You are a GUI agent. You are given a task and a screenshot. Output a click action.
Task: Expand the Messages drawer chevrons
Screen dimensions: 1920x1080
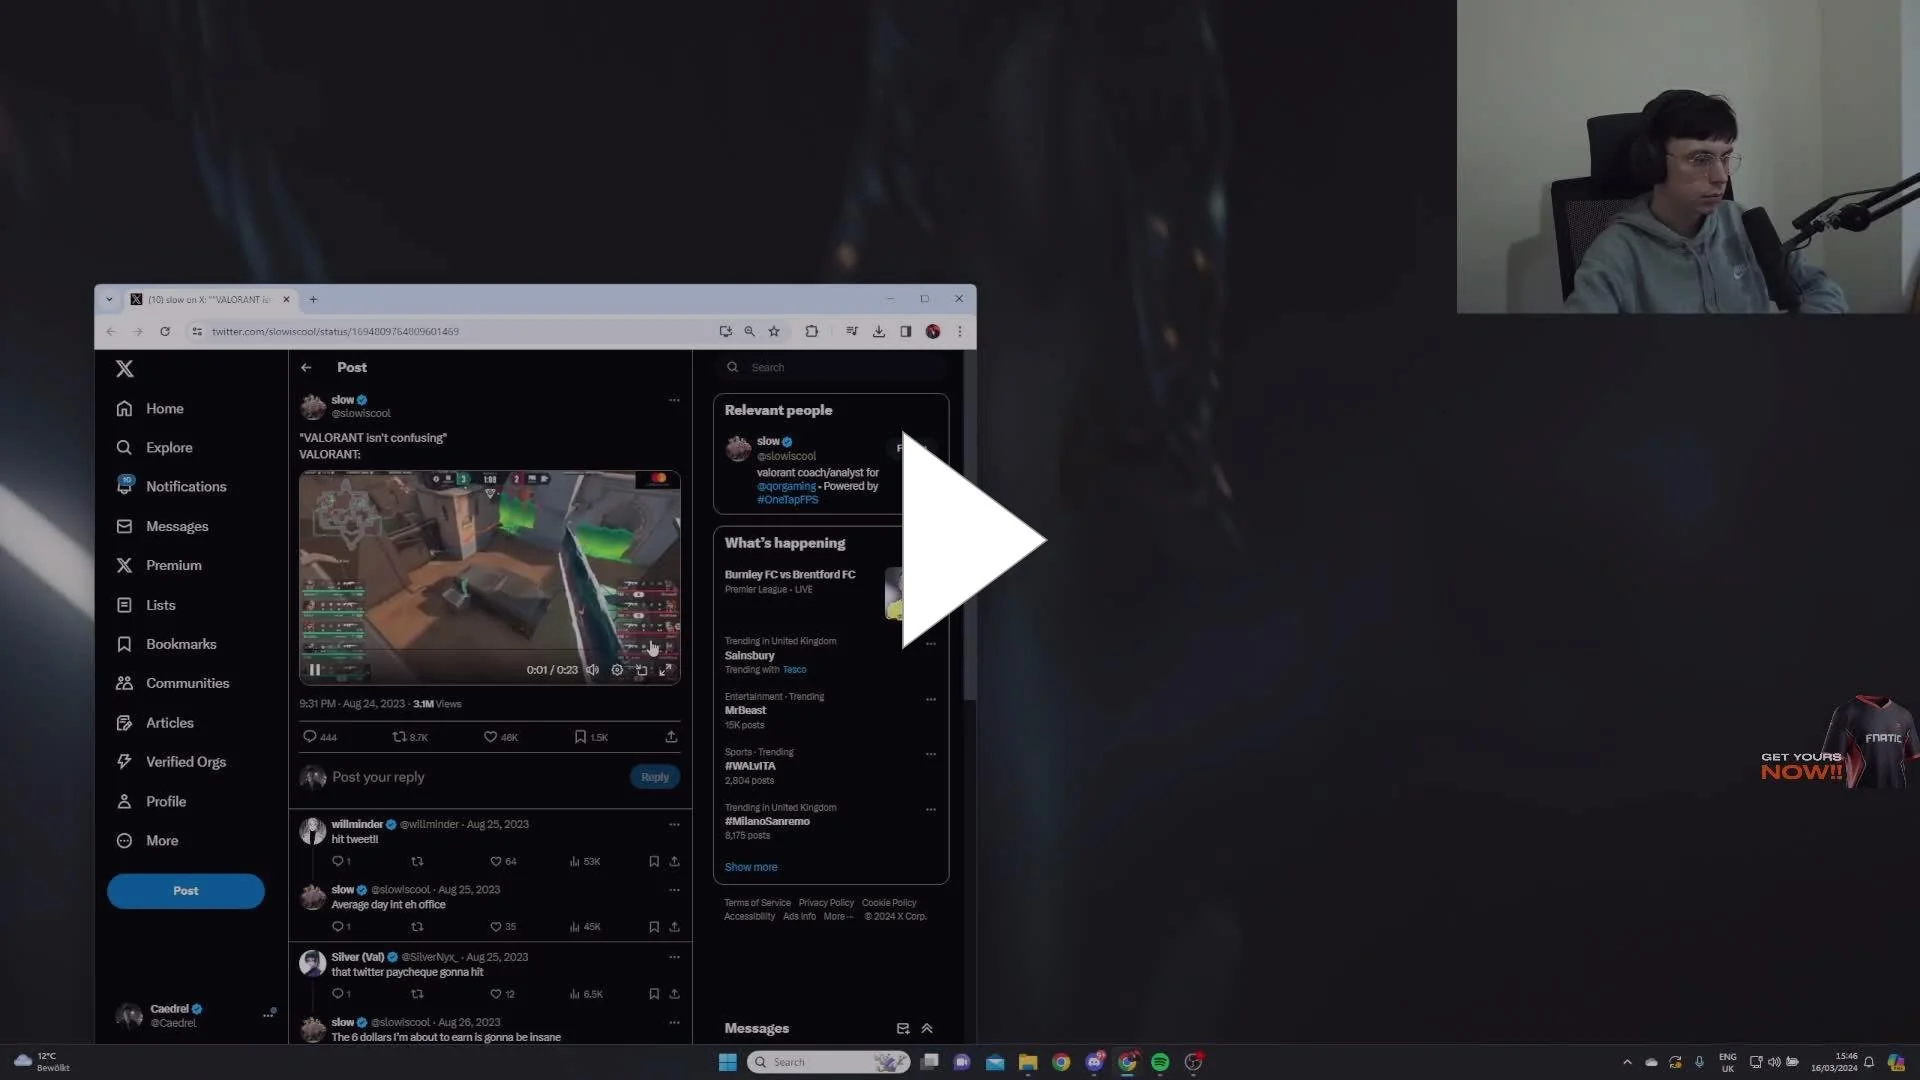tap(927, 1028)
